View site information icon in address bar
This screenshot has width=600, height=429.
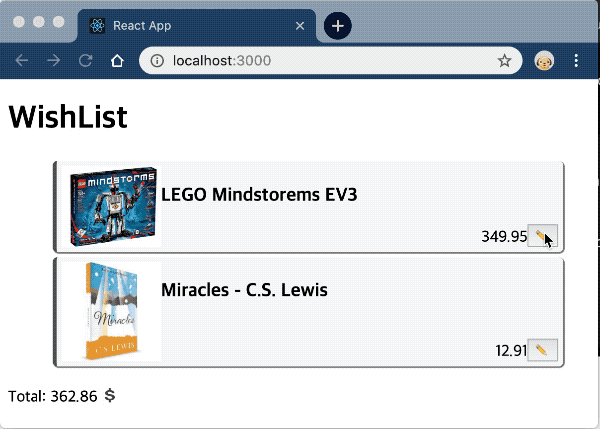tap(157, 61)
